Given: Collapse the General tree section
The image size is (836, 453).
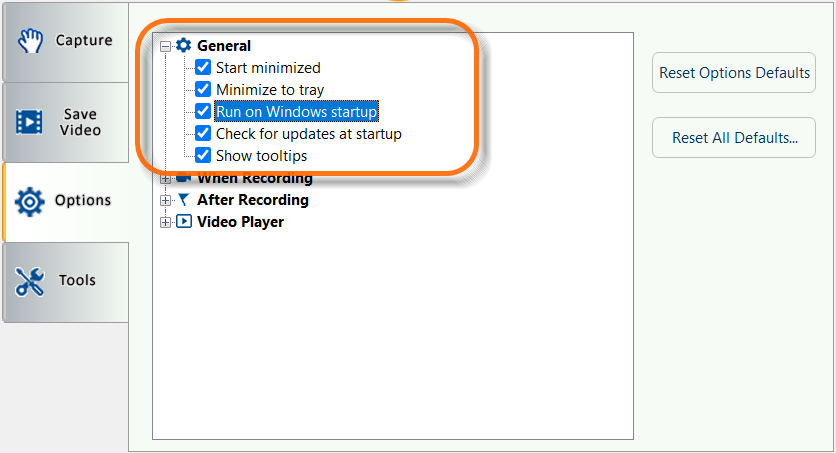Looking at the screenshot, I should coord(166,46).
